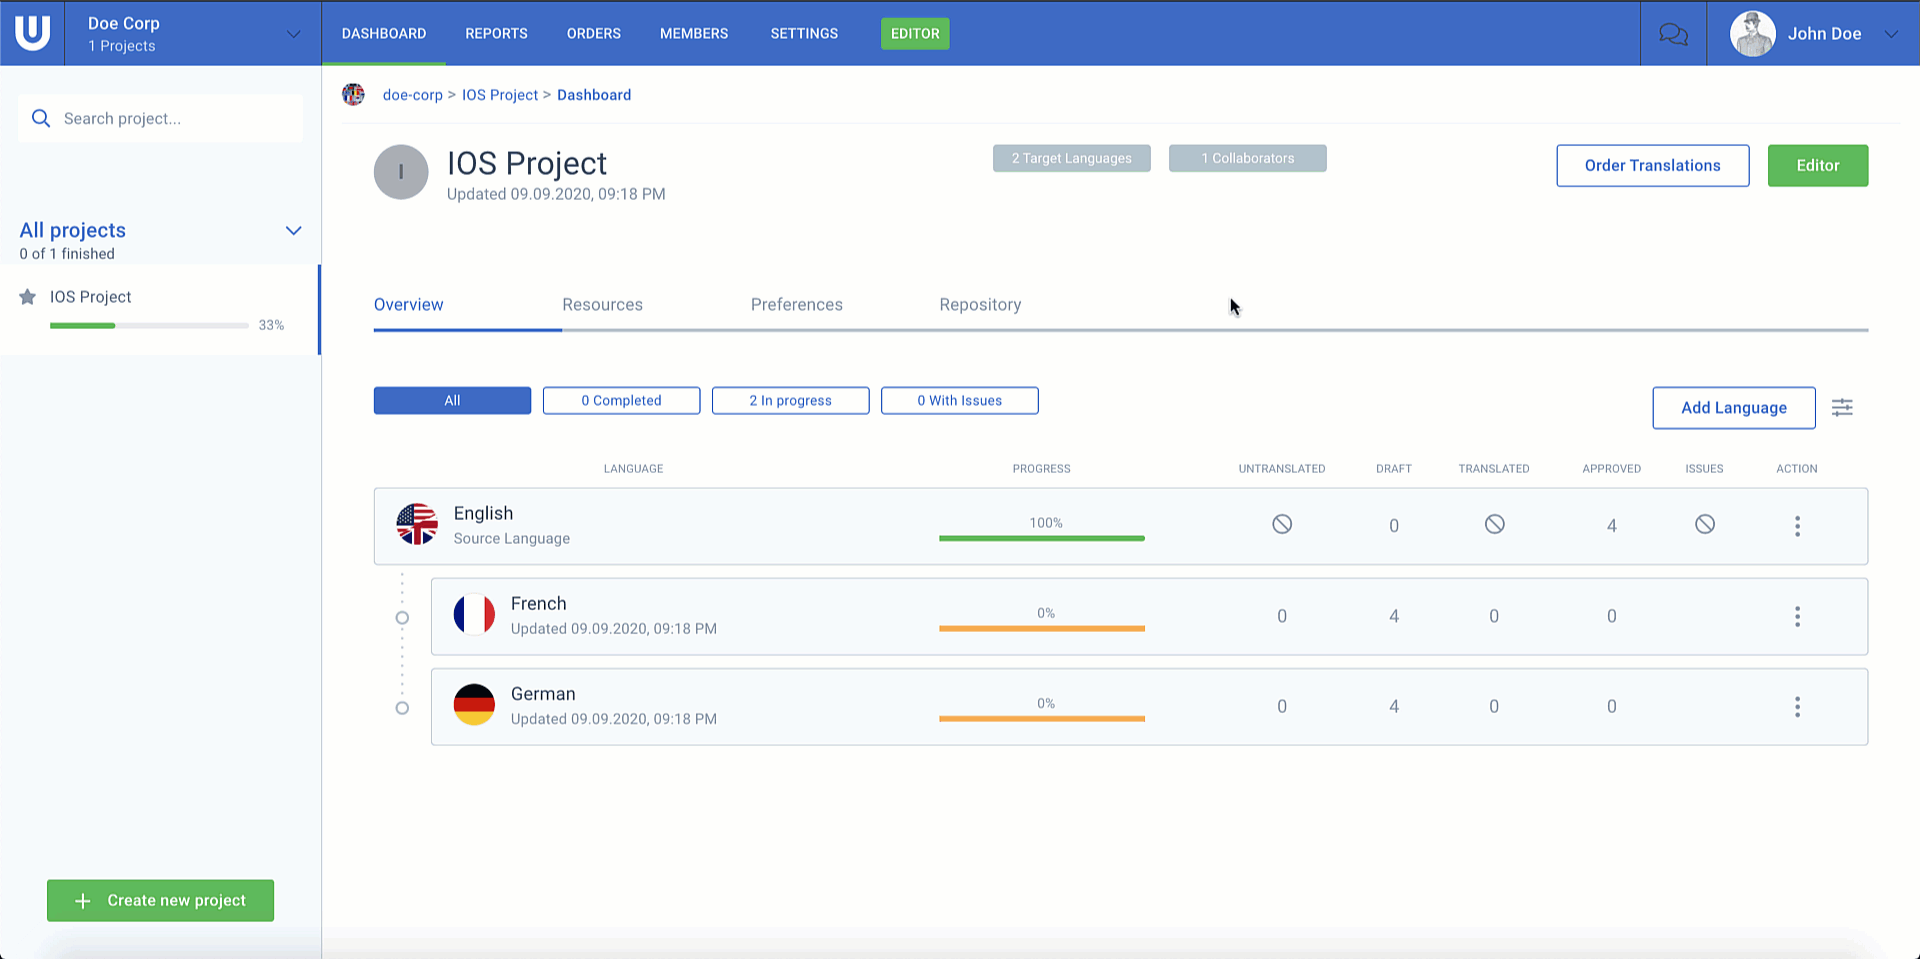This screenshot has width=1920, height=959.
Task: Click the IOS Project breadcrumb link
Action: point(499,95)
